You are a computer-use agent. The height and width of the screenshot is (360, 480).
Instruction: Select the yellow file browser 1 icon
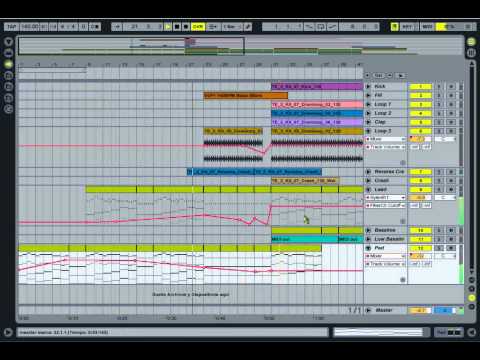pos(9,64)
